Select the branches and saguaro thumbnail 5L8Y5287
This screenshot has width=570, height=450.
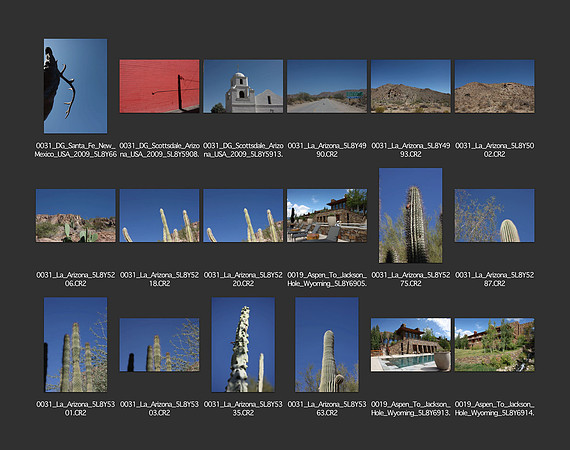click(x=495, y=216)
